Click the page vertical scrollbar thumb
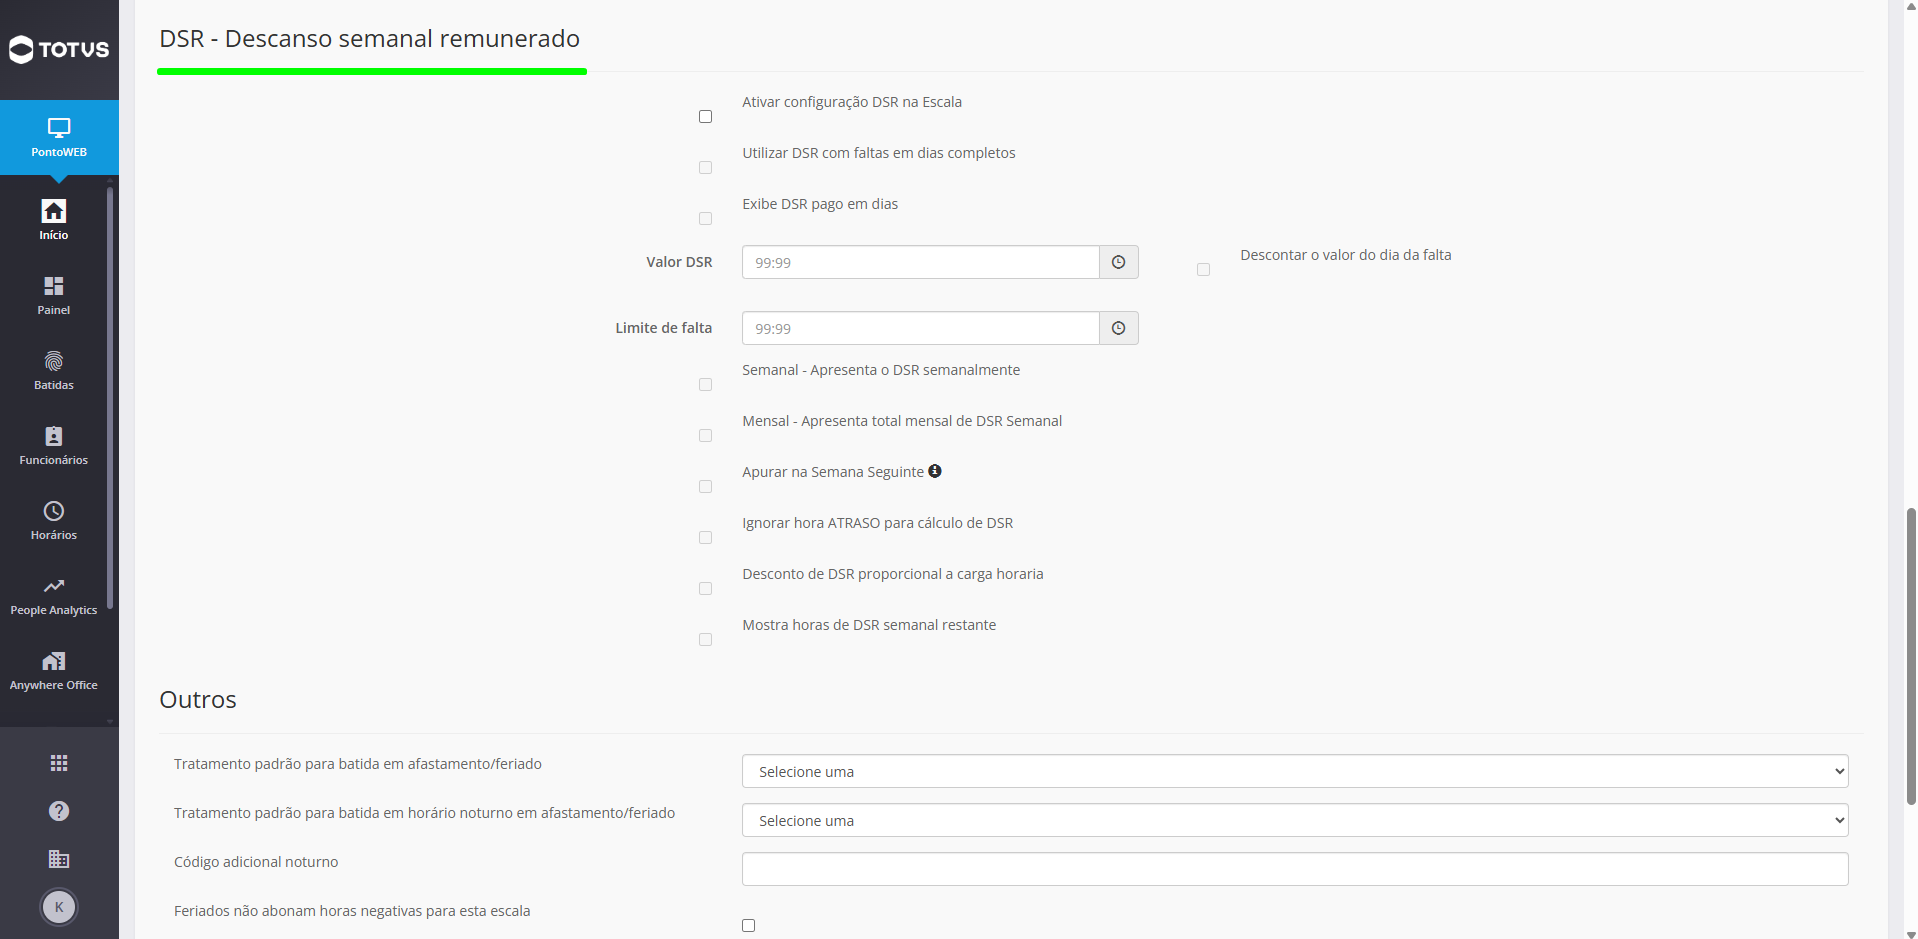 tap(1911, 655)
